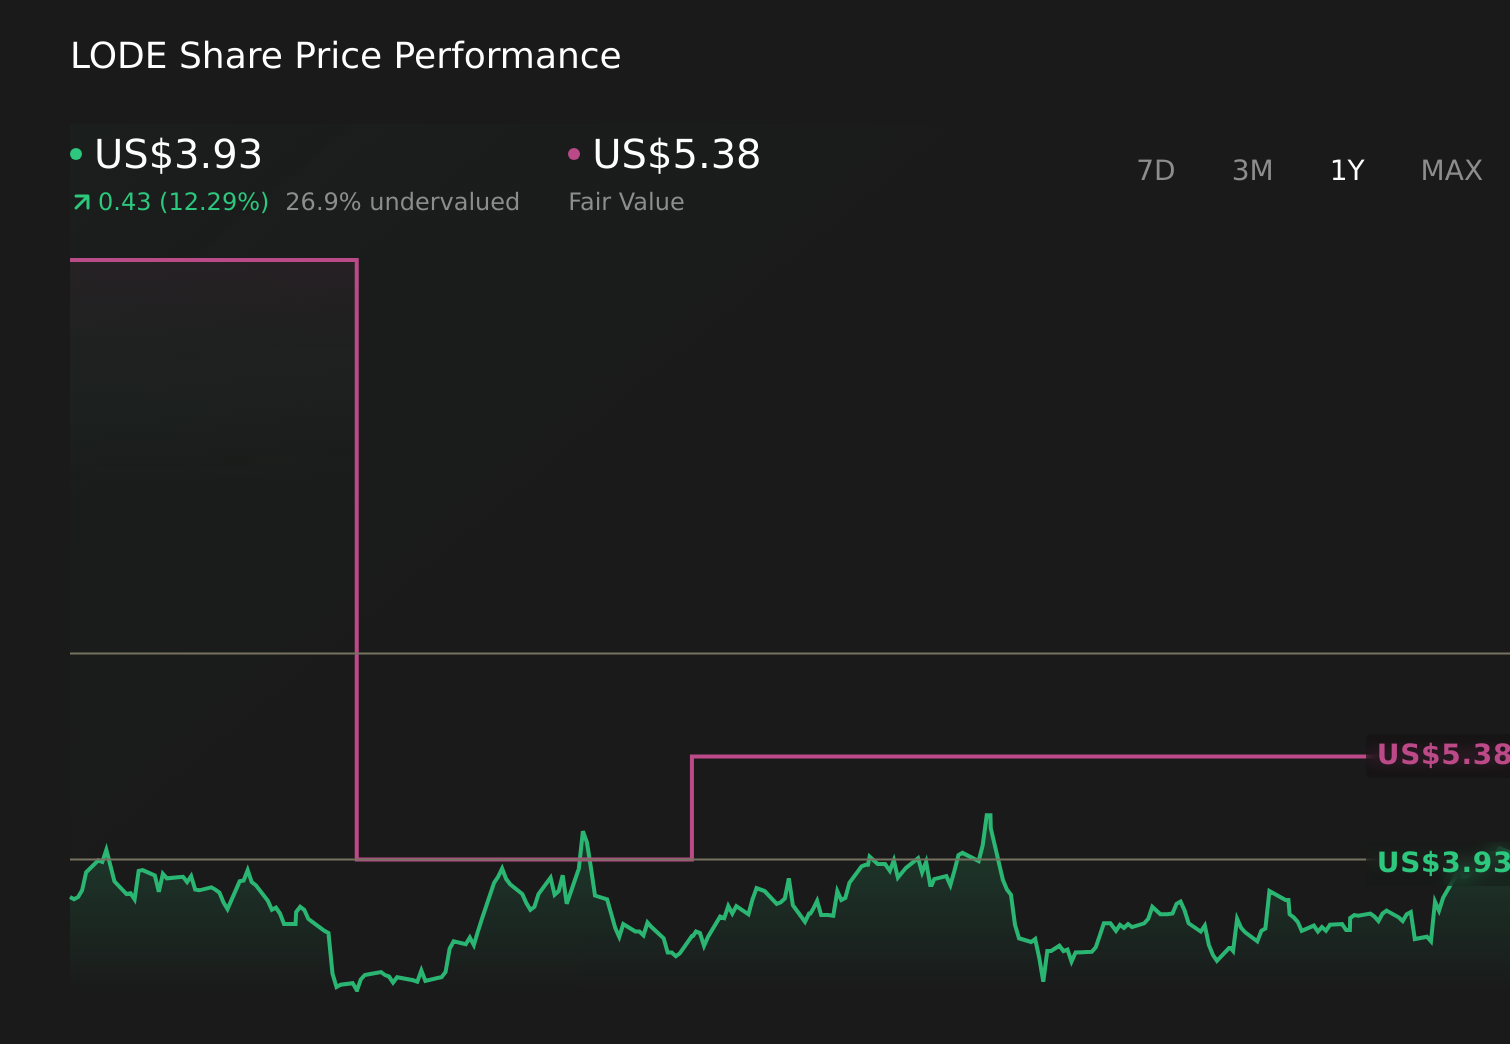
Task: Switch chart range to 7D
Action: pyautogui.click(x=1156, y=171)
